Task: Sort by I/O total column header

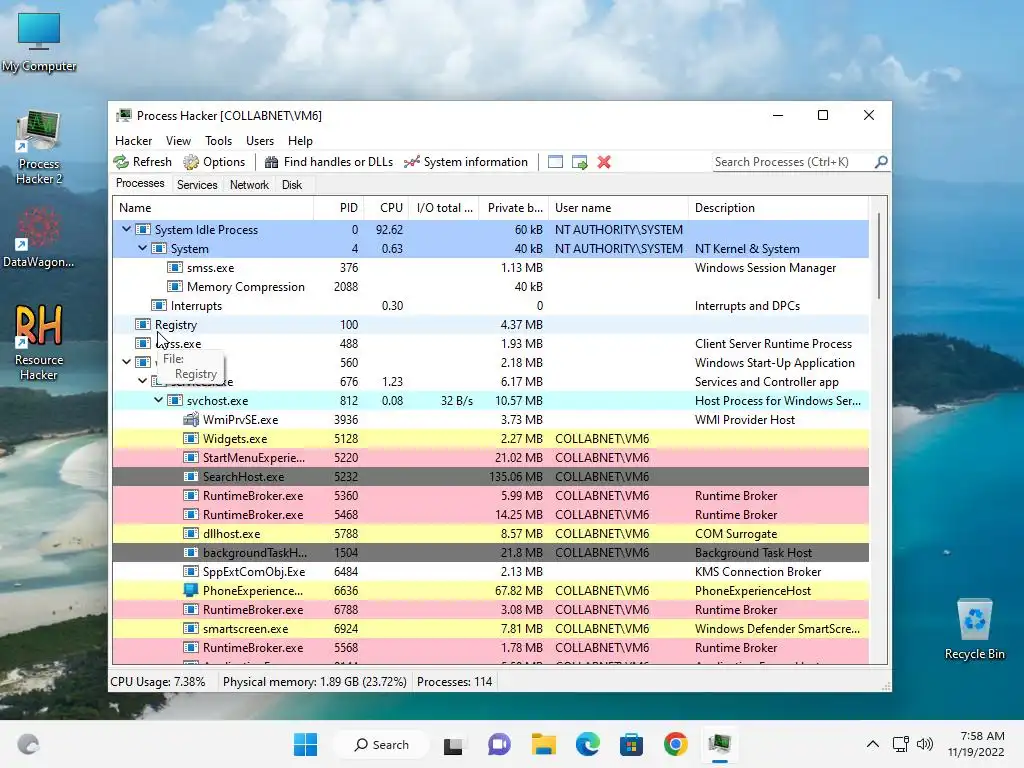Action: [444, 208]
